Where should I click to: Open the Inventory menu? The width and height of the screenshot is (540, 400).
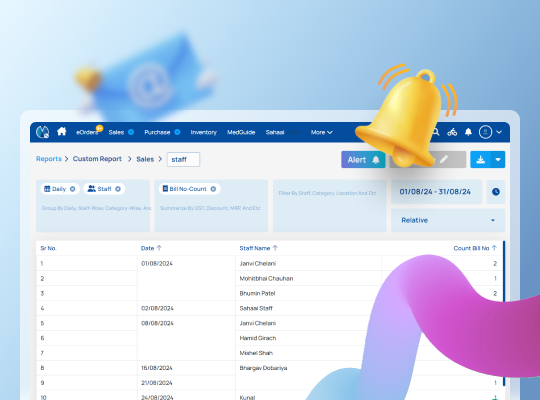[204, 132]
